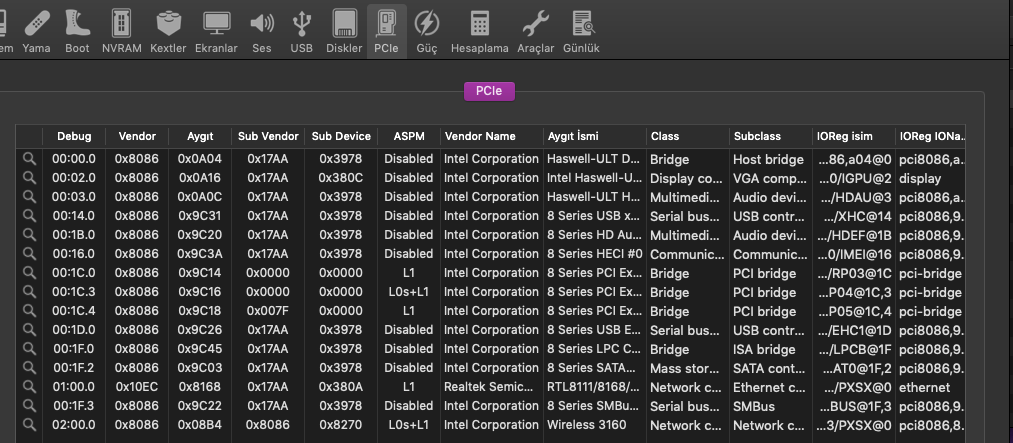Screen dimensions: 1013x443
Task: Select the purple PCIe tab label
Action: tap(489, 91)
